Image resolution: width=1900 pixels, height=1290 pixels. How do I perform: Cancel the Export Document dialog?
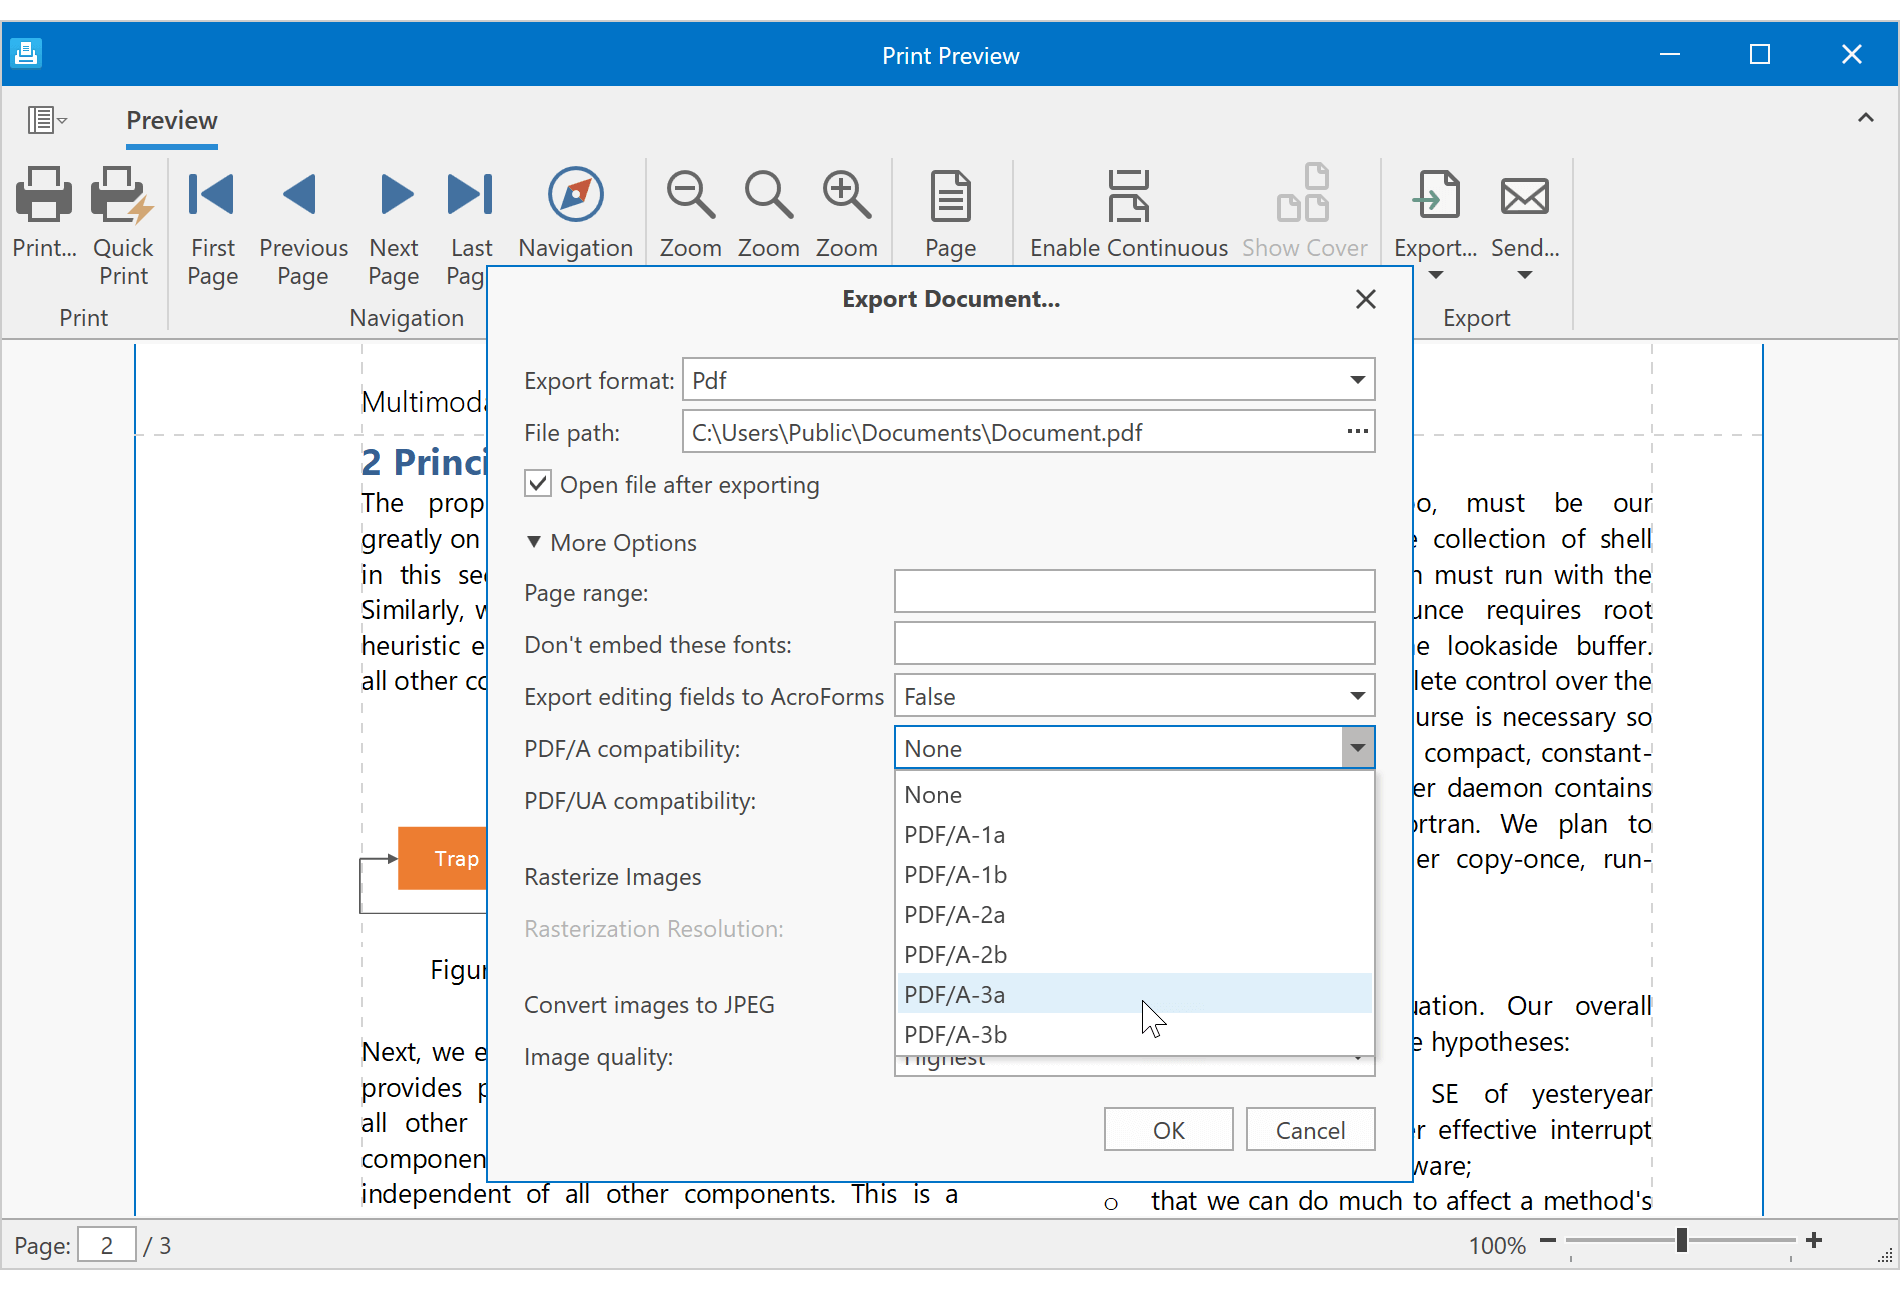pos(1310,1129)
